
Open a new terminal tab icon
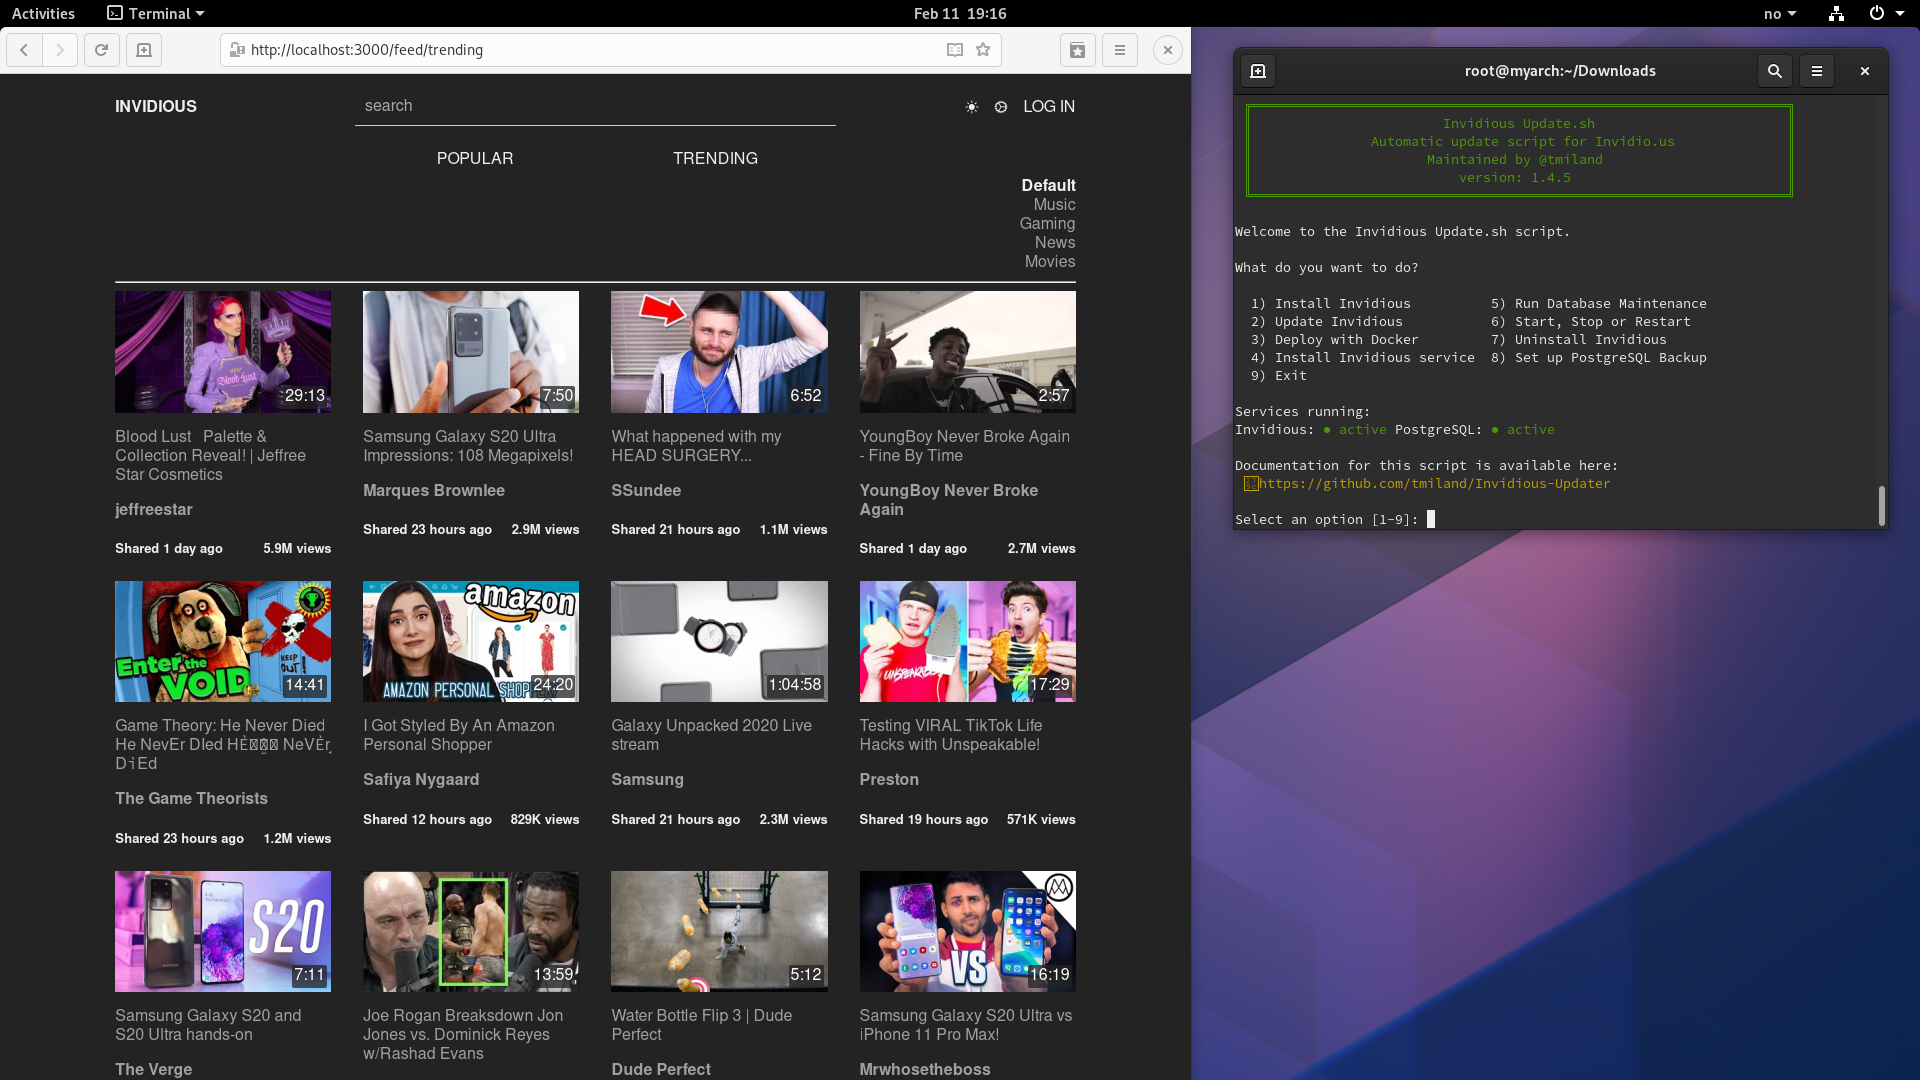1258,71
